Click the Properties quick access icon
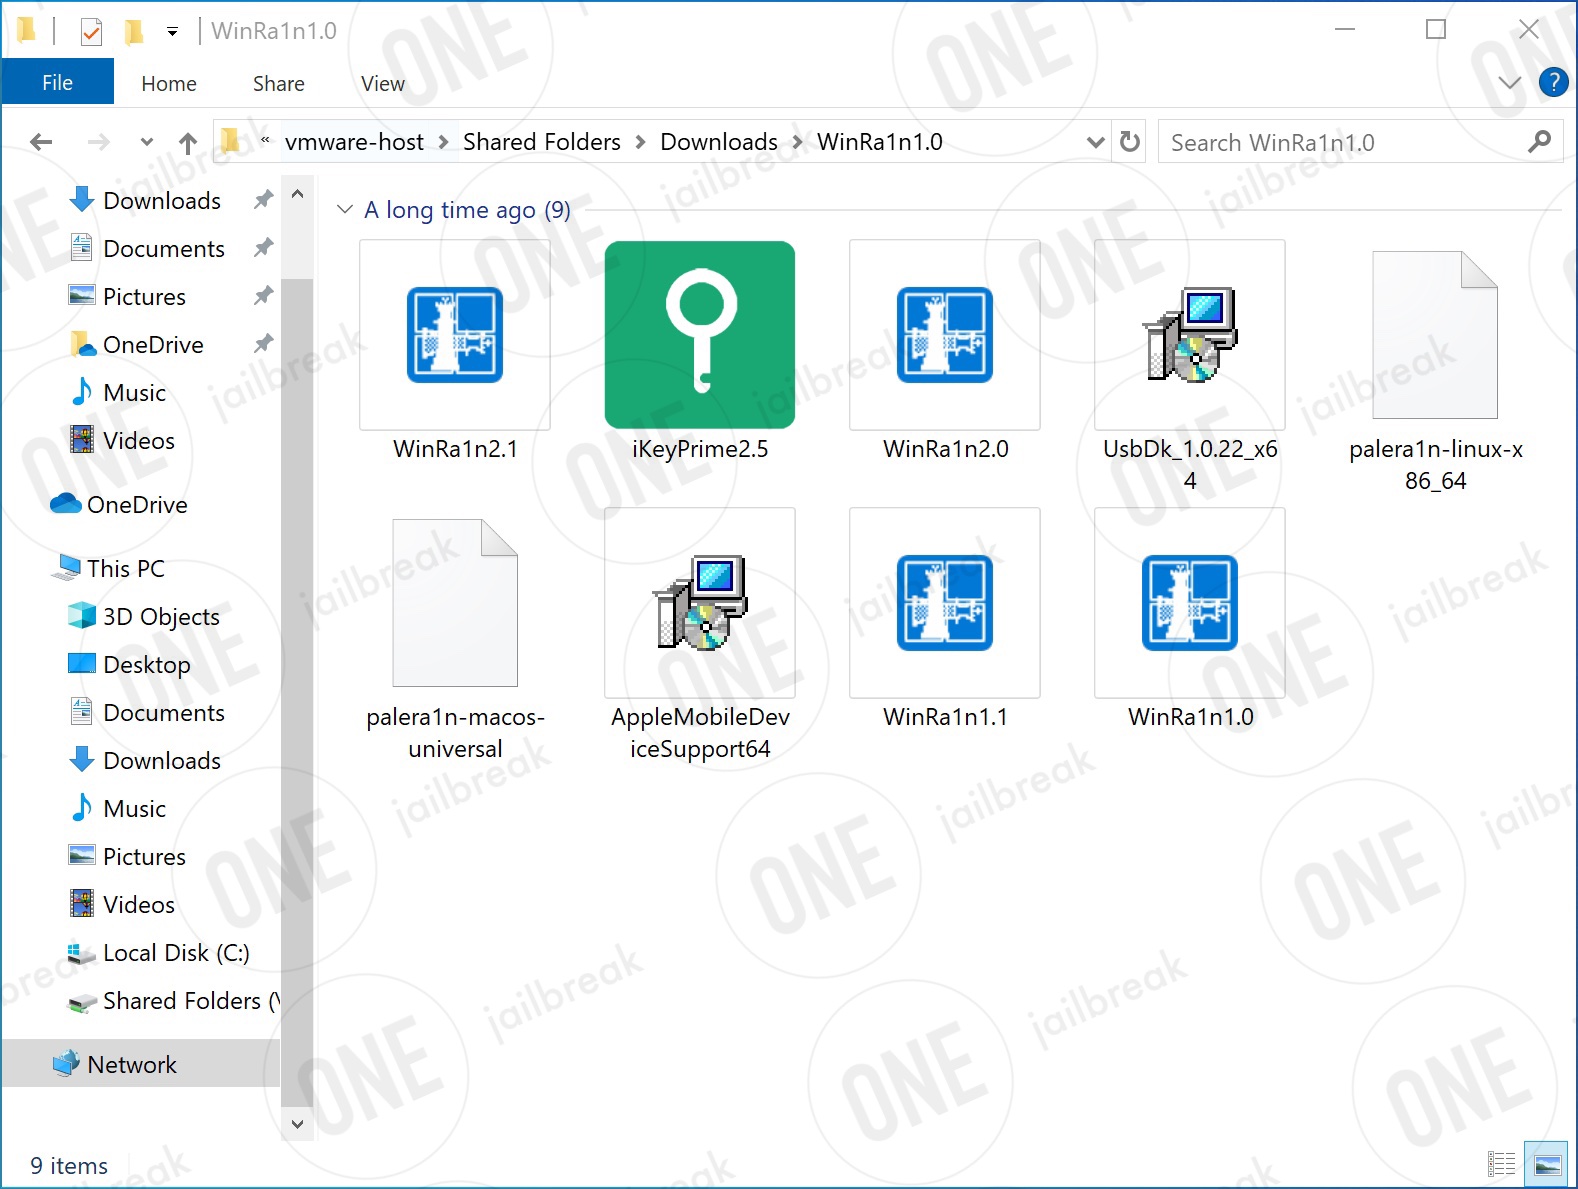 [91, 32]
